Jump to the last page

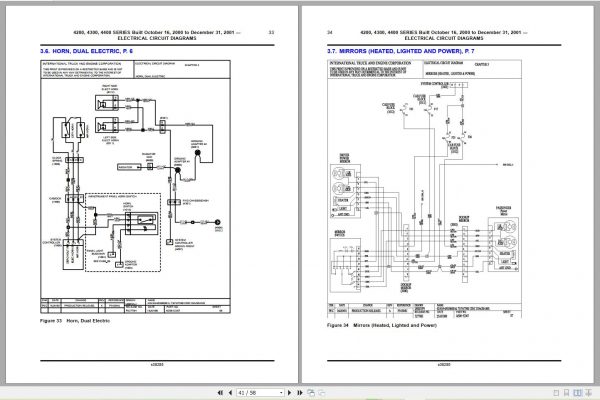point(300,393)
